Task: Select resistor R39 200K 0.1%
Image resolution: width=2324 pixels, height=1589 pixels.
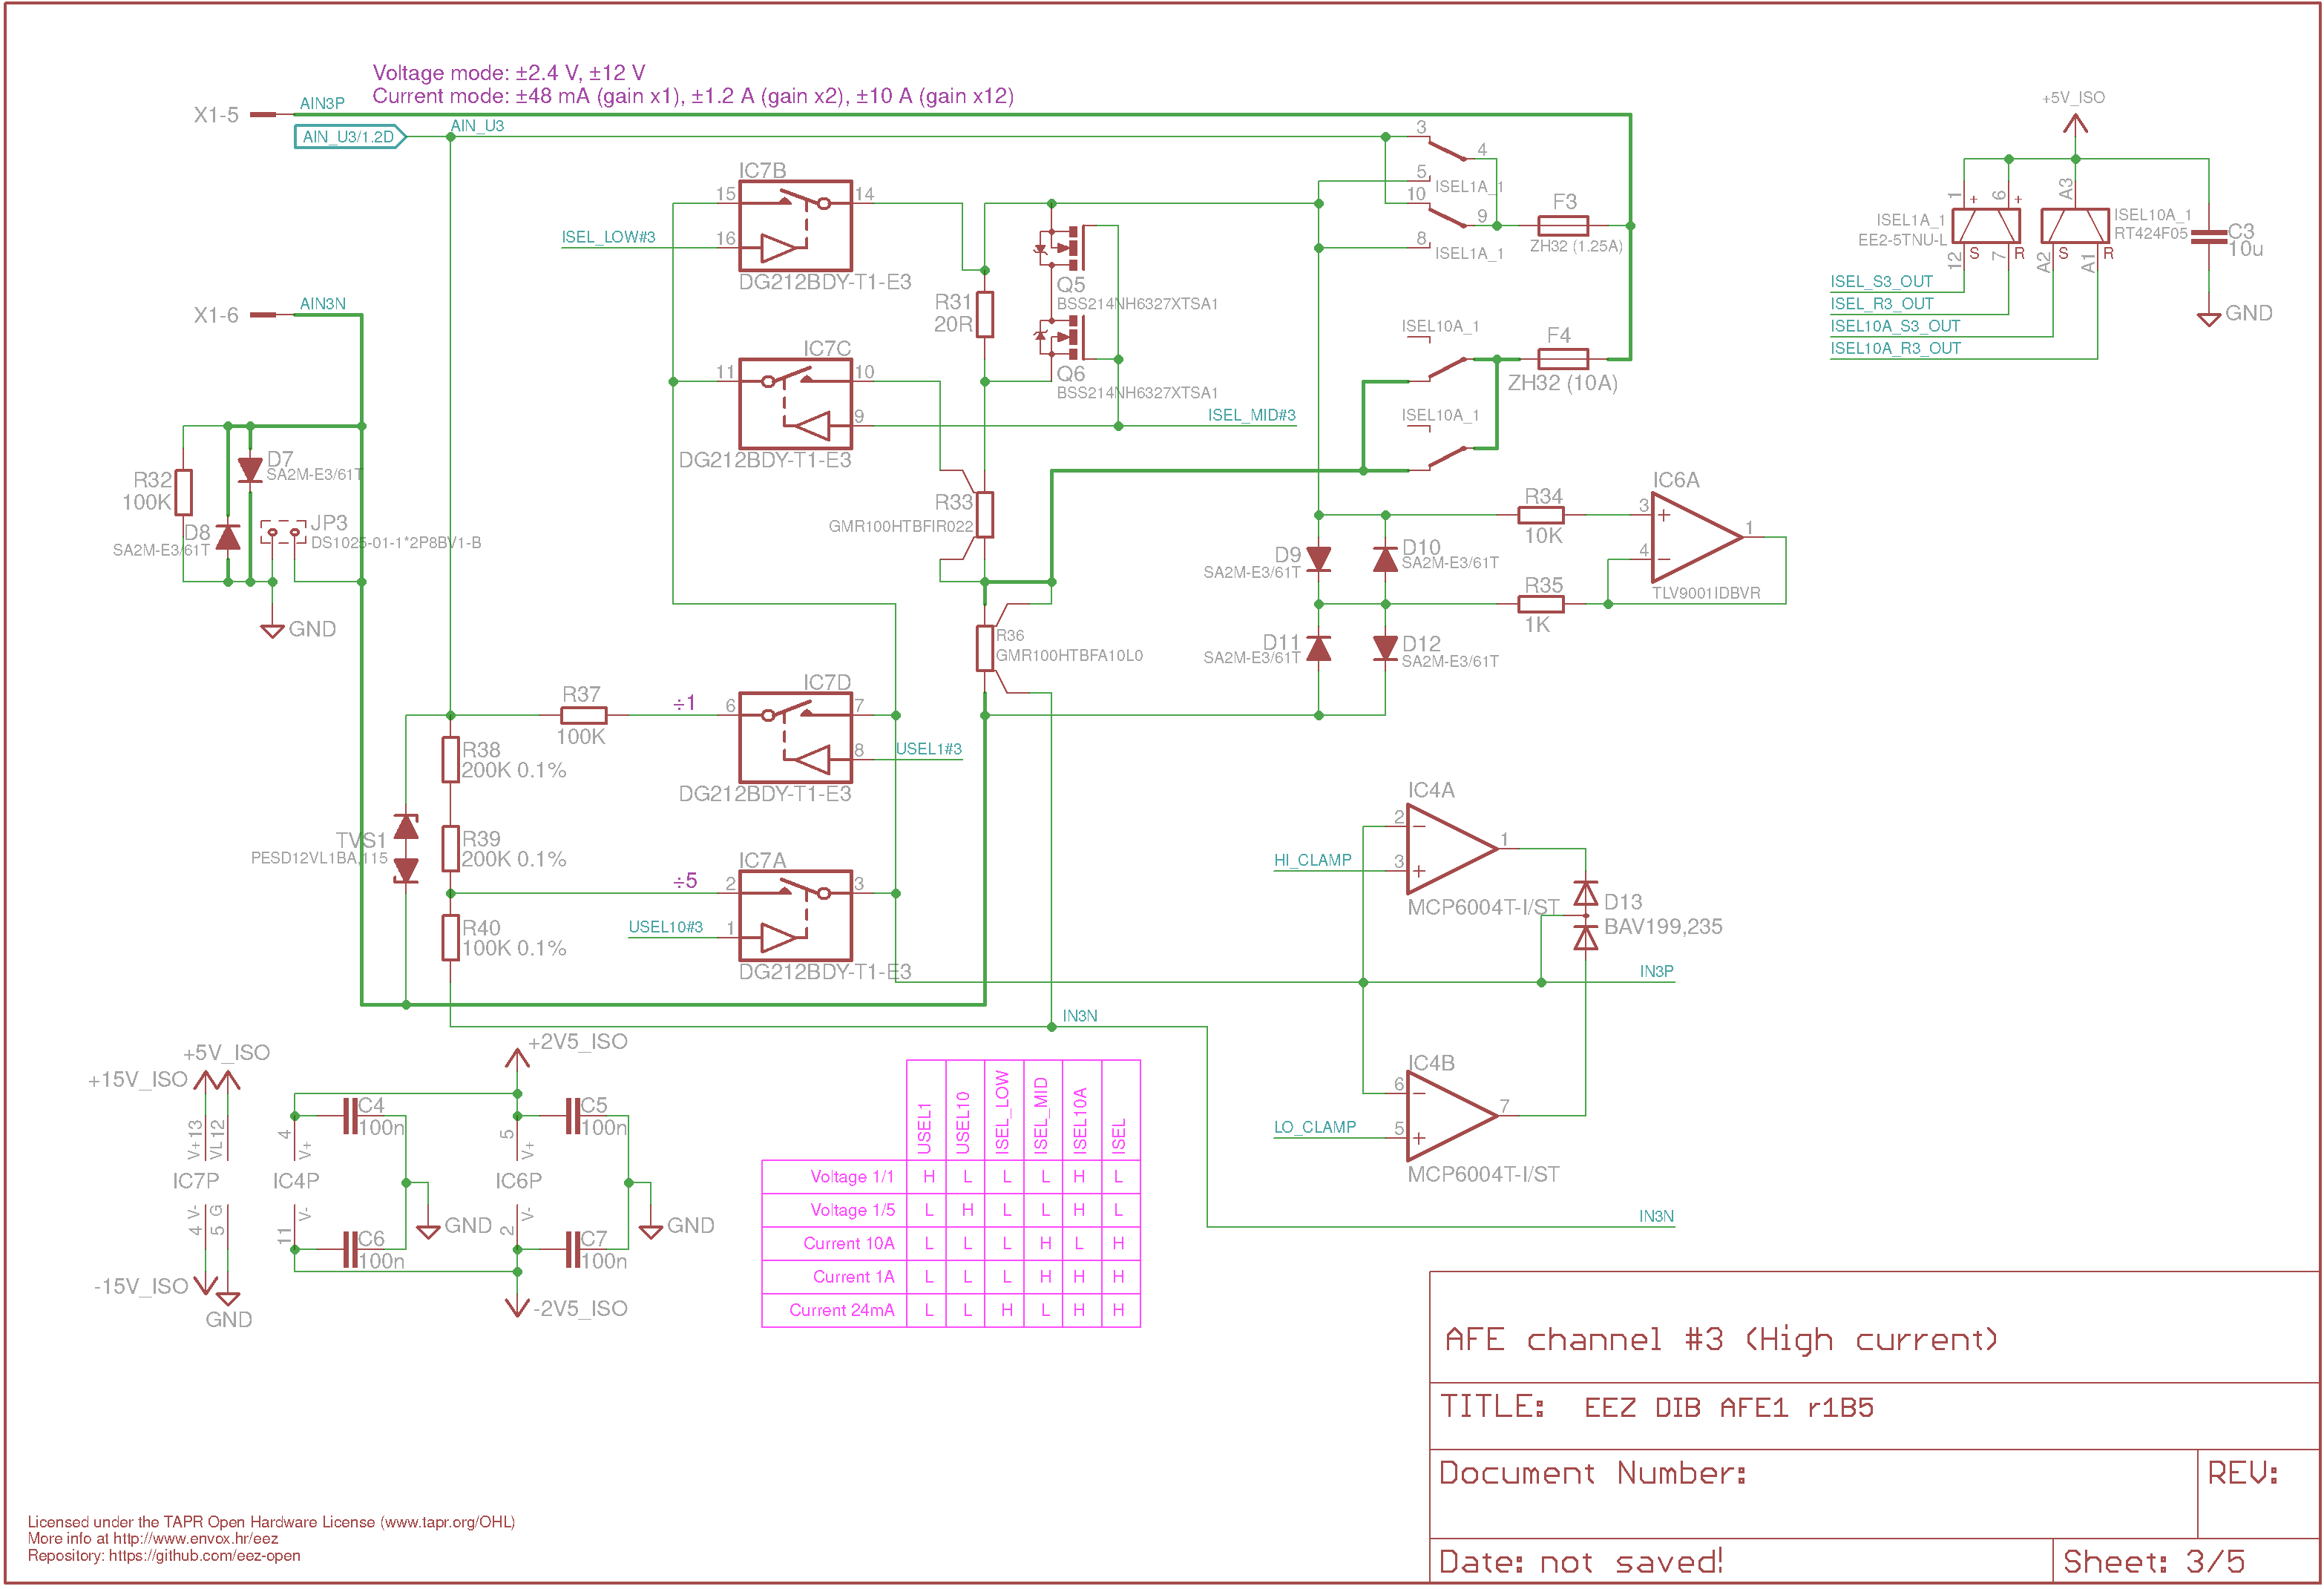Action: click(x=451, y=849)
